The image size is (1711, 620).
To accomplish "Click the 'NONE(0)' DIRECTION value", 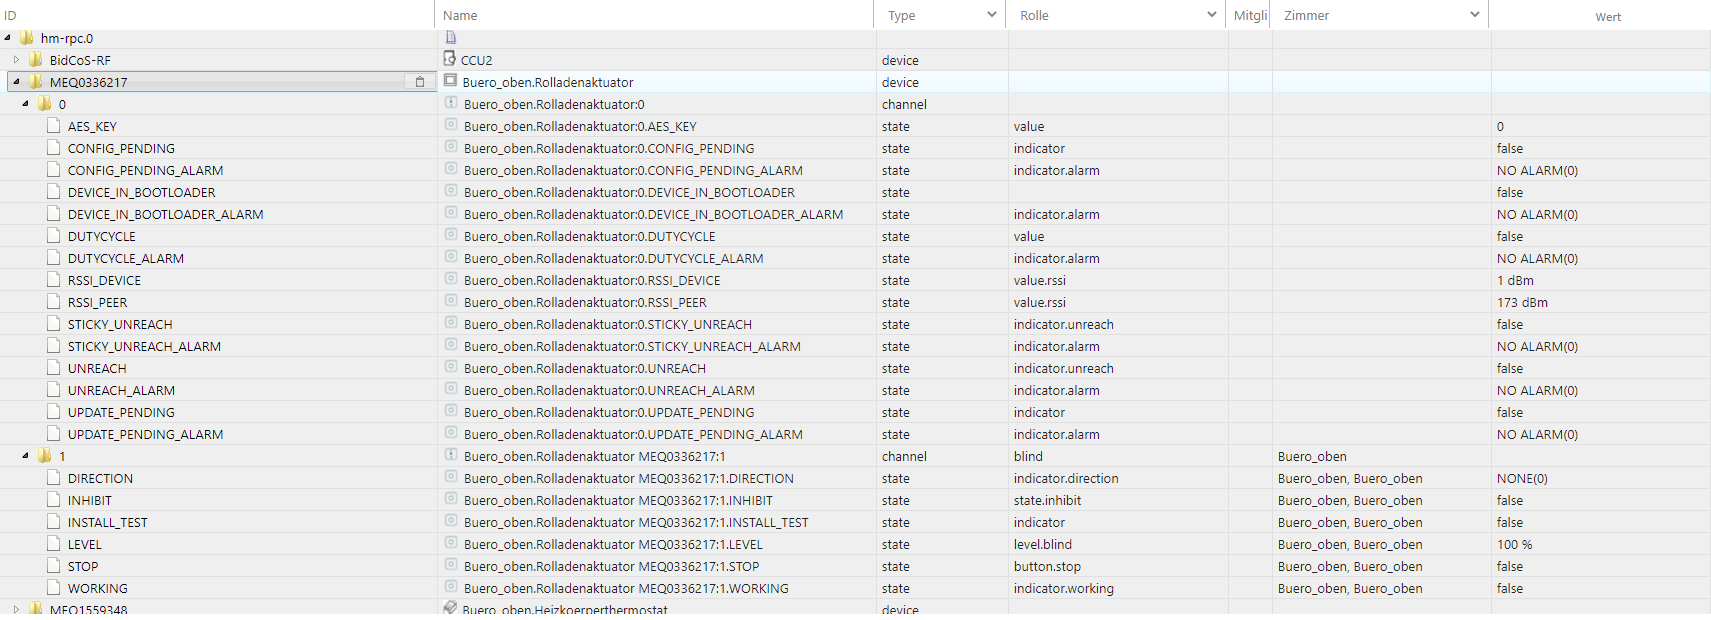I will click(1522, 478).
